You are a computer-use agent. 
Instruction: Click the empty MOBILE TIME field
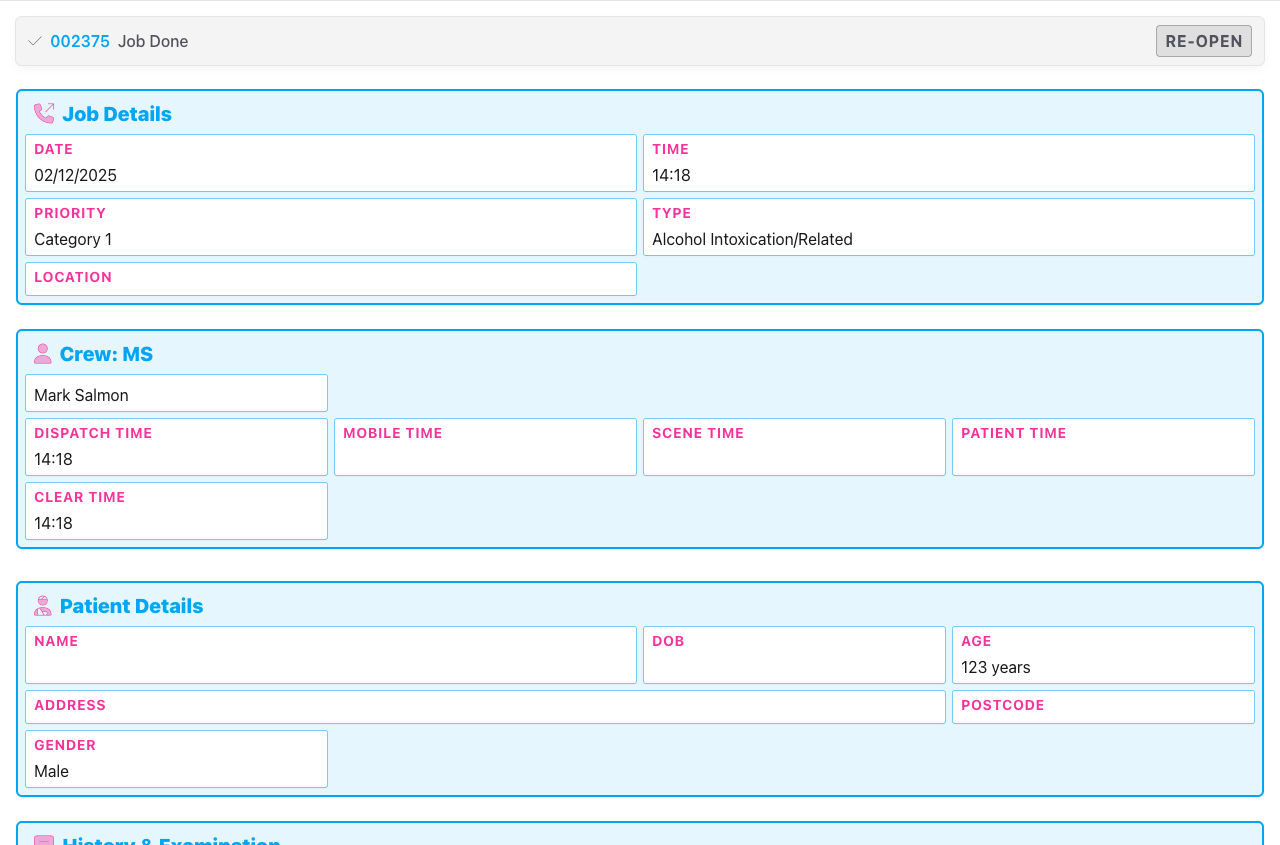tap(485, 455)
